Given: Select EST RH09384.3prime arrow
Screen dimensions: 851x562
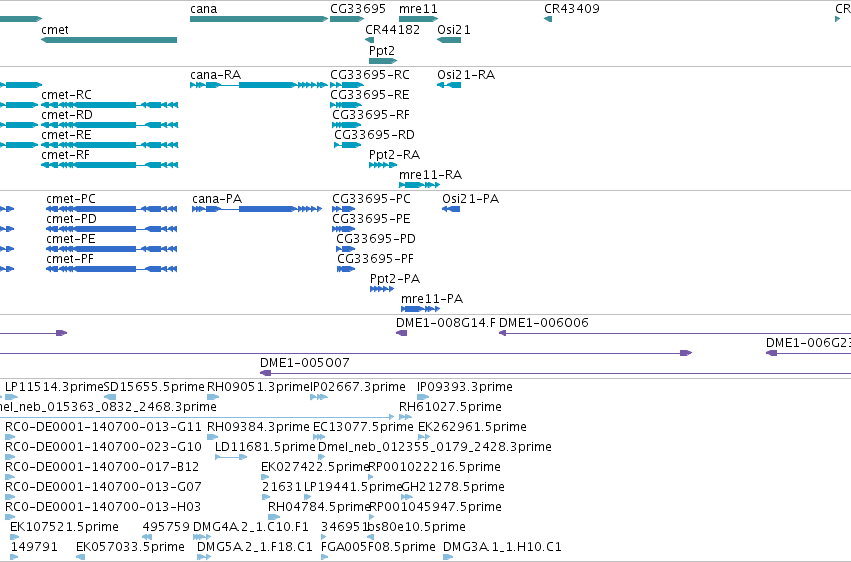Looking at the screenshot, I should [x=213, y=437].
